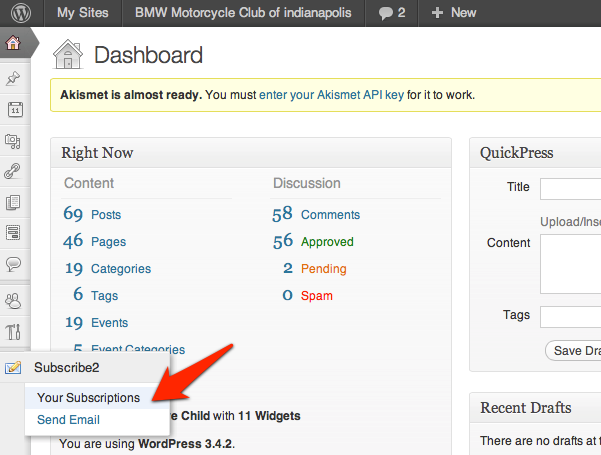The width and height of the screenshot is (601, 455).
Task: Open BMW Motorcycle Club of indianapolis menu
Action: pyautogui.click(x=243, y=13)
